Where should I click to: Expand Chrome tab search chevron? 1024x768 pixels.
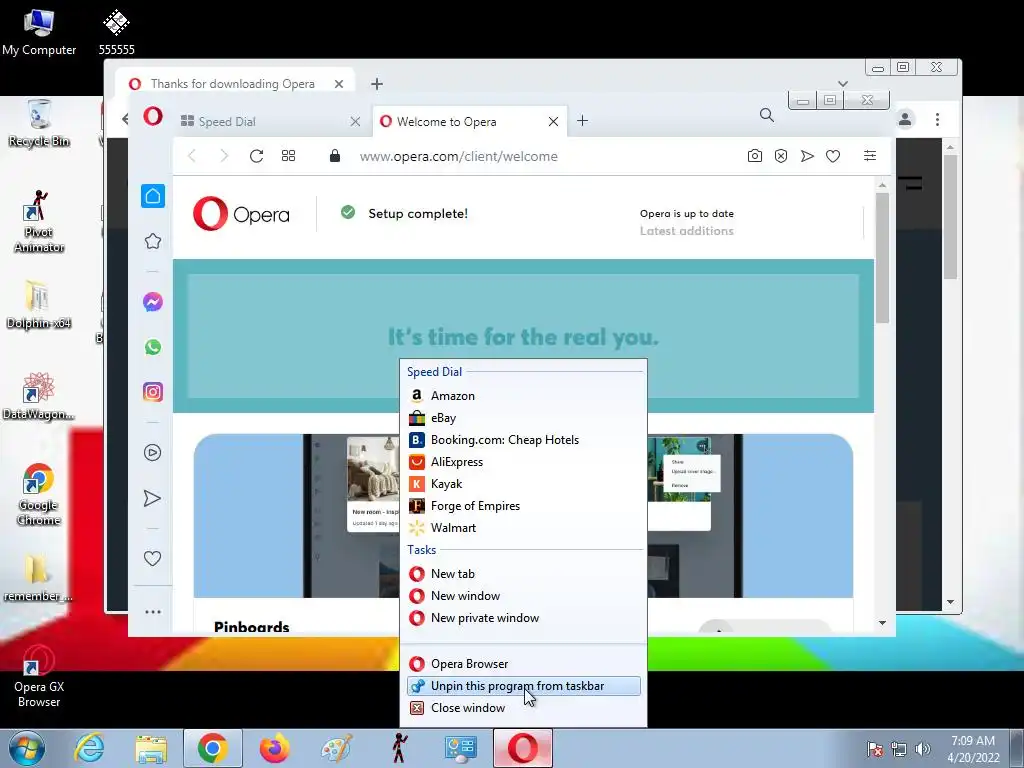(x=843, y=84)
